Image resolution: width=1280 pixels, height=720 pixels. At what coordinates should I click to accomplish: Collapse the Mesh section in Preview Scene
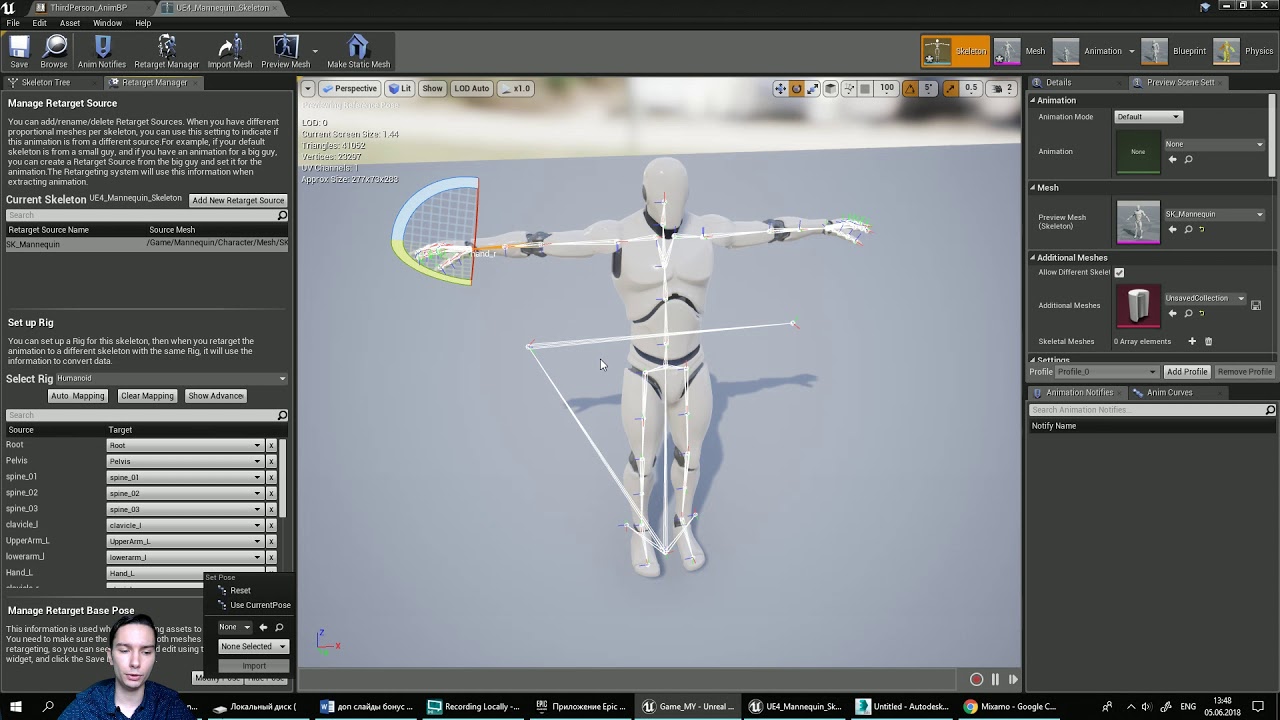point(1033,188)
